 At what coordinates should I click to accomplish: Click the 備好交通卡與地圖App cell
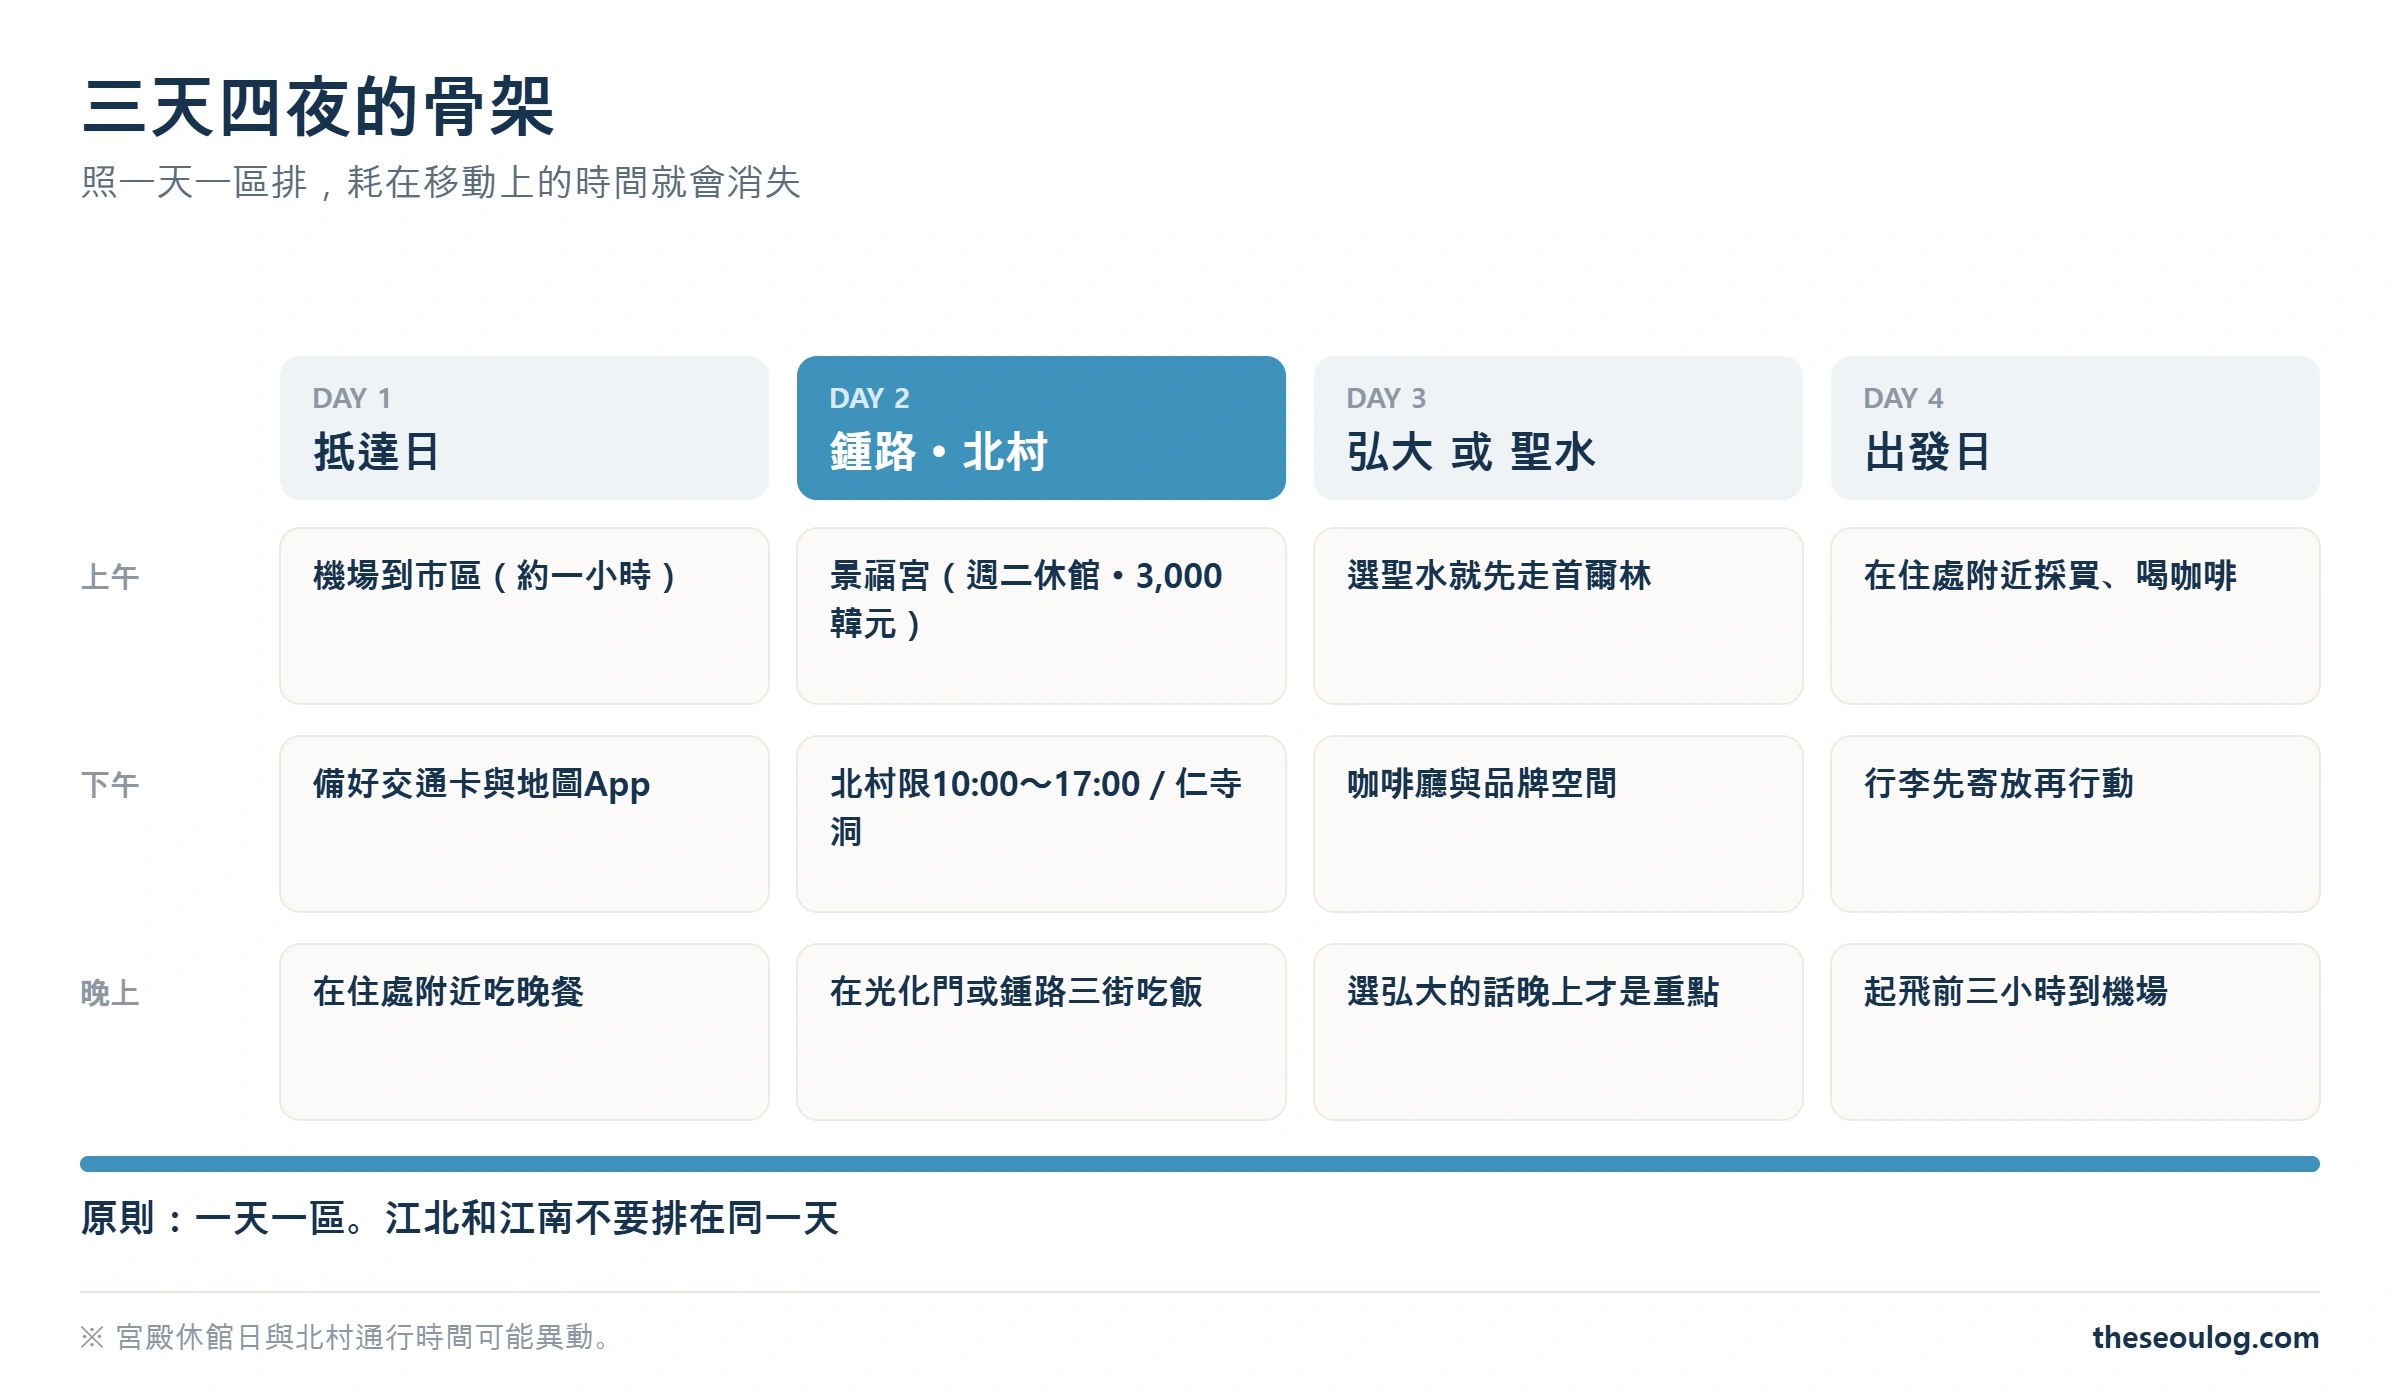pyautogui.click(x=524, y=824)
